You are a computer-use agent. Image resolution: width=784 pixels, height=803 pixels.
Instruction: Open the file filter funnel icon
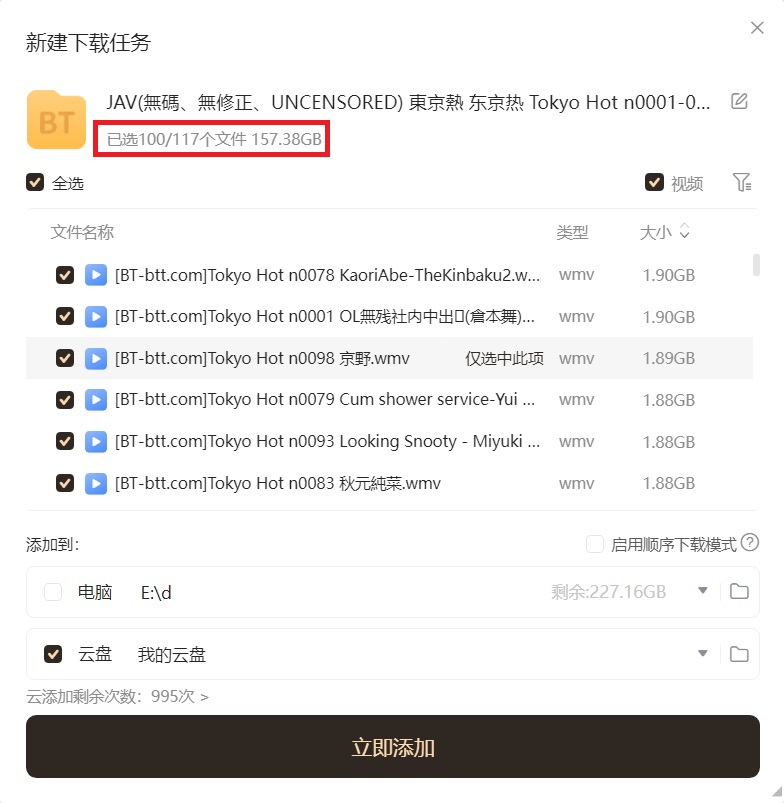742,182
